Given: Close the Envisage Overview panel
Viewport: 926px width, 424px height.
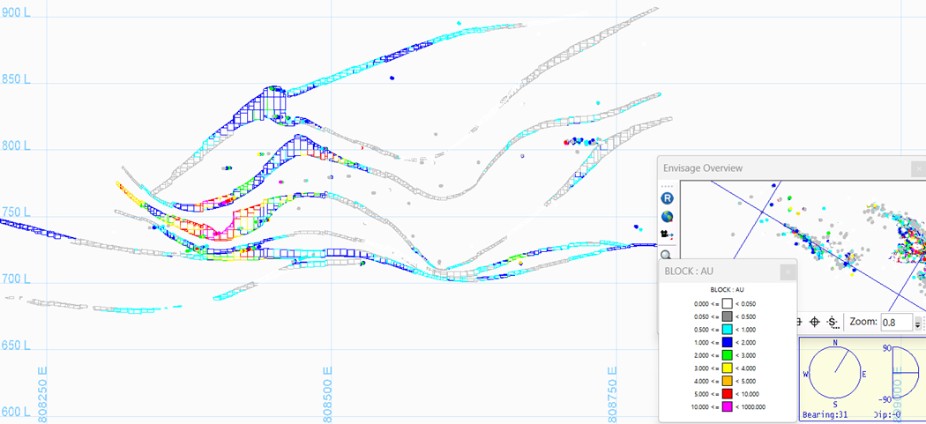Looking at the screenshot, I should tap(918, 169).
